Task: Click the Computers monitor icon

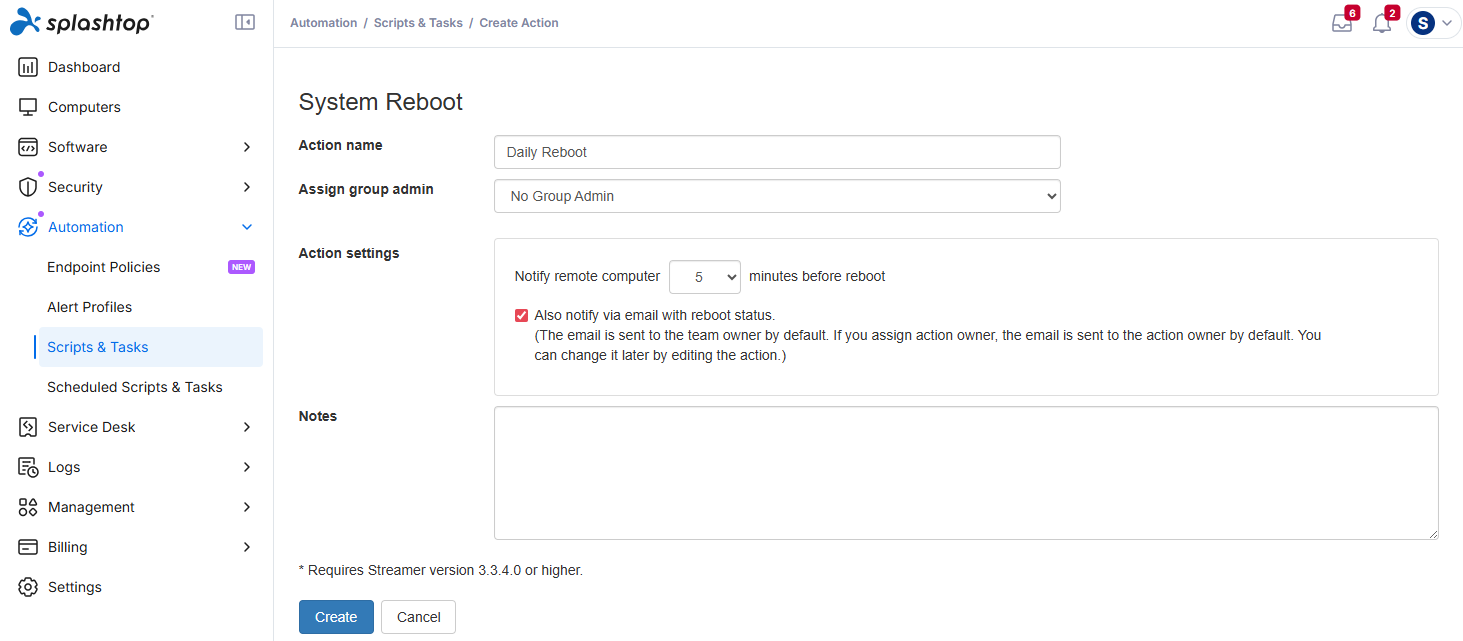Action: pos(28,107)
